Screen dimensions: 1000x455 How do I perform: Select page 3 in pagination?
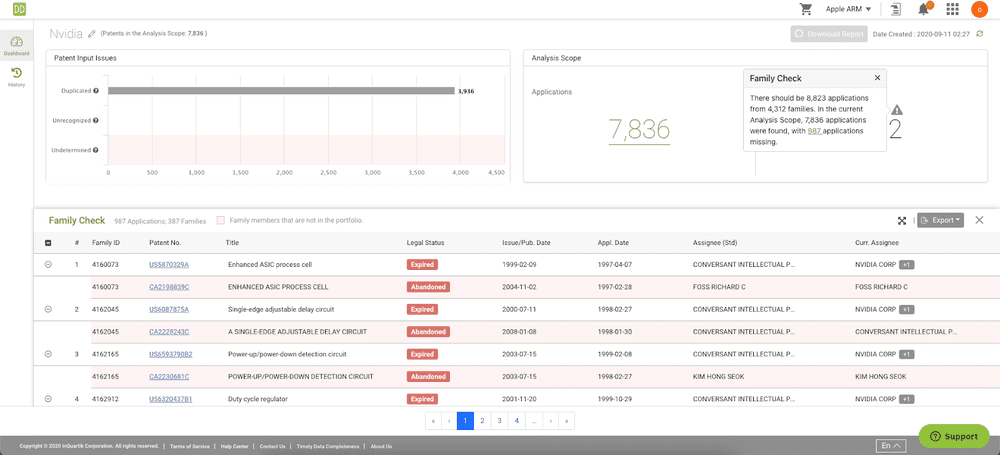[x=499, y=421]
